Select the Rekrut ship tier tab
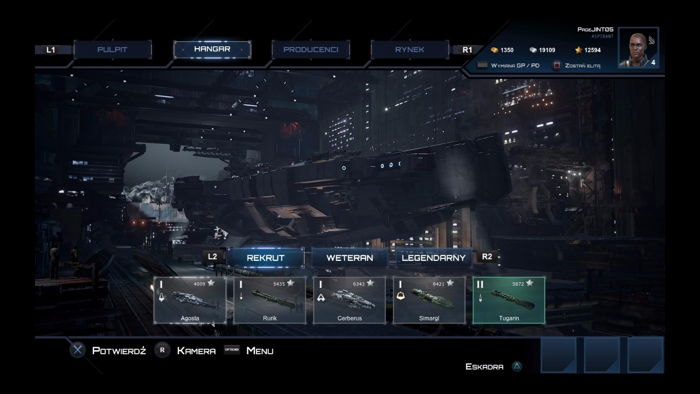Viewport: 700px width, 394px height. coord(266,257)
